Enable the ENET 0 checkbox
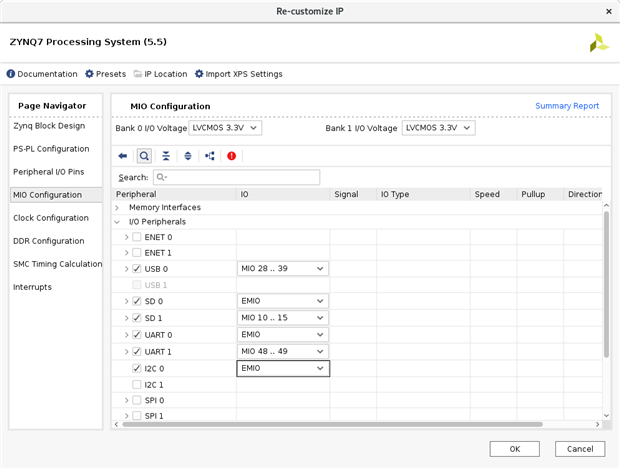Viewport: 620px width, 469px height. (x=137, y=237)
